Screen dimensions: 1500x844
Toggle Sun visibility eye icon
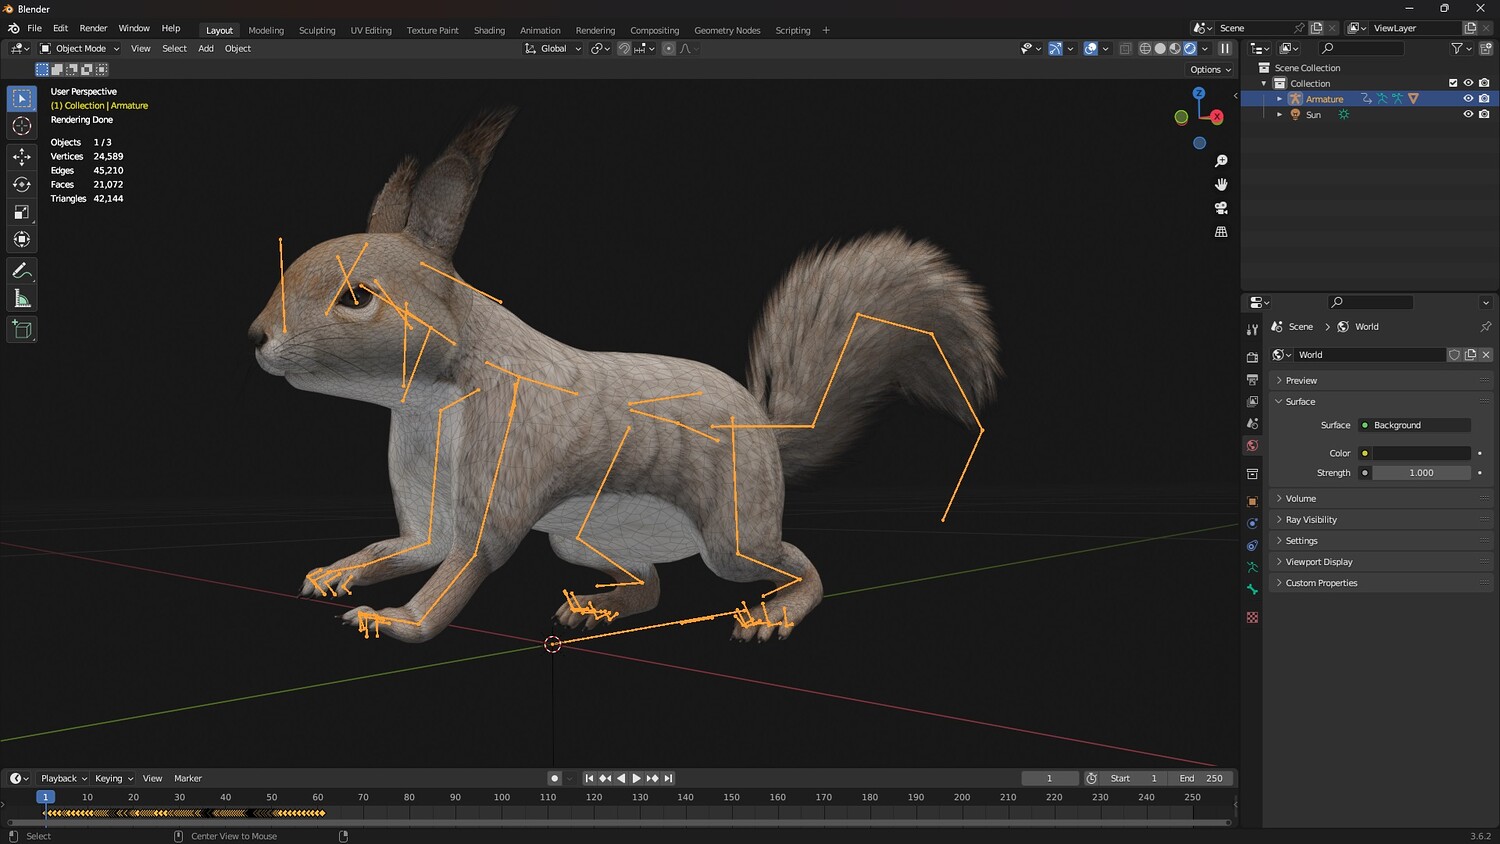click(1468, 115)
